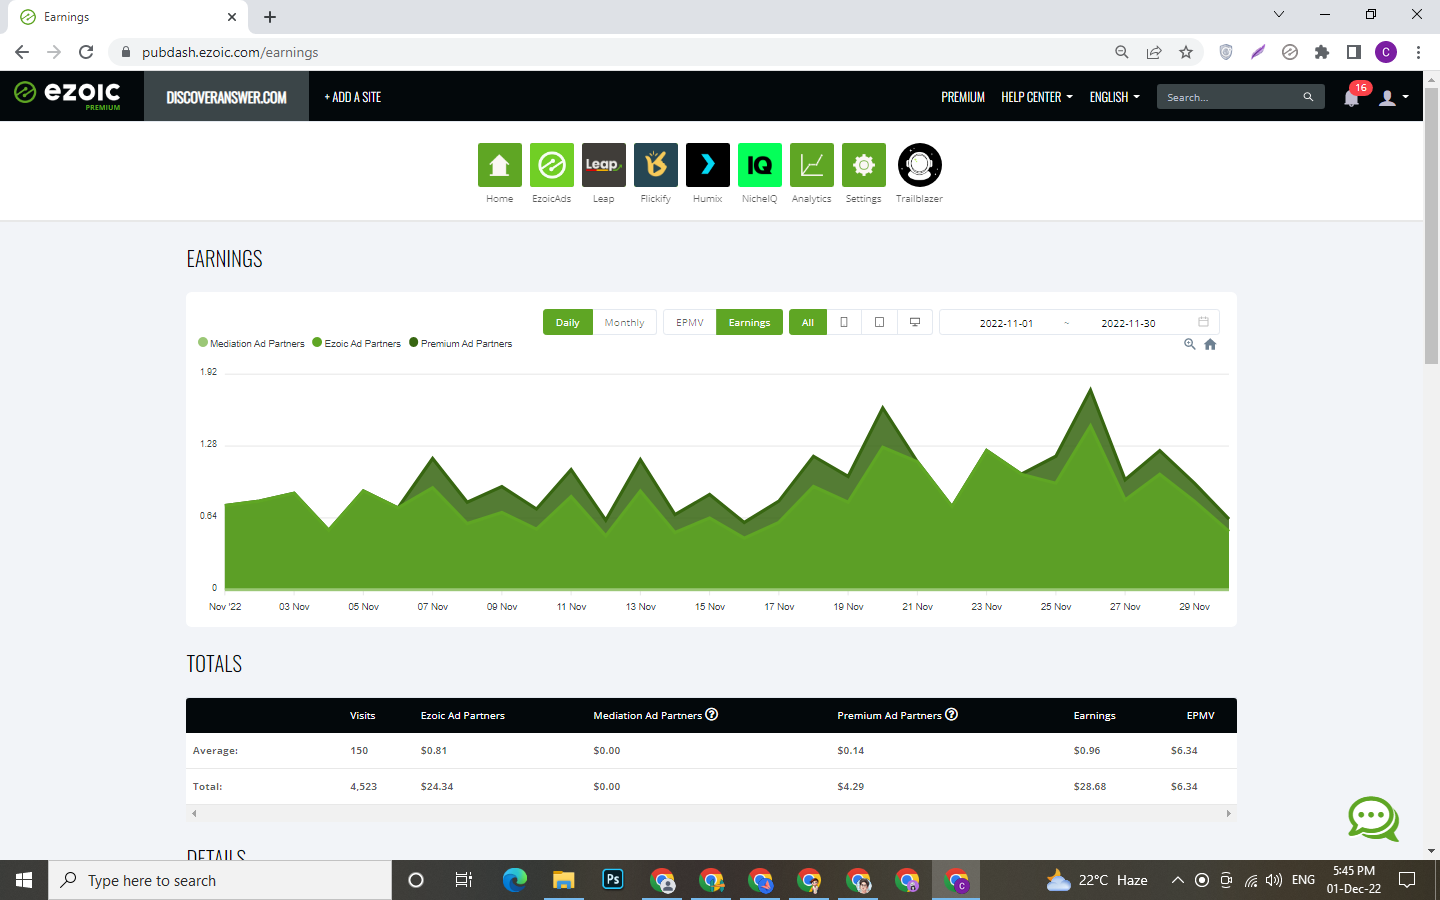Click the Ezoic Premium logo
This screenshot has height=900, width=1440.
pos(67,95)
